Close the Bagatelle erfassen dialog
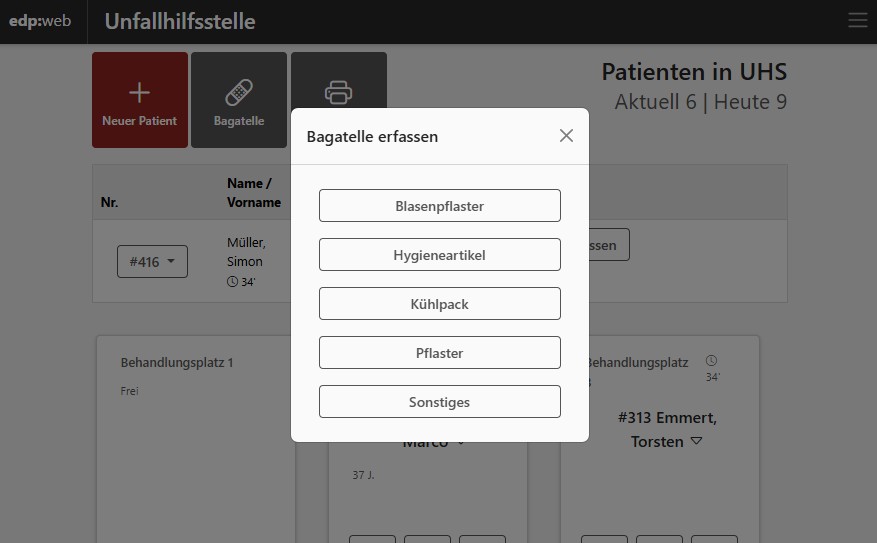The width and height of the screenshot is (877, 543). pos(566,136)
